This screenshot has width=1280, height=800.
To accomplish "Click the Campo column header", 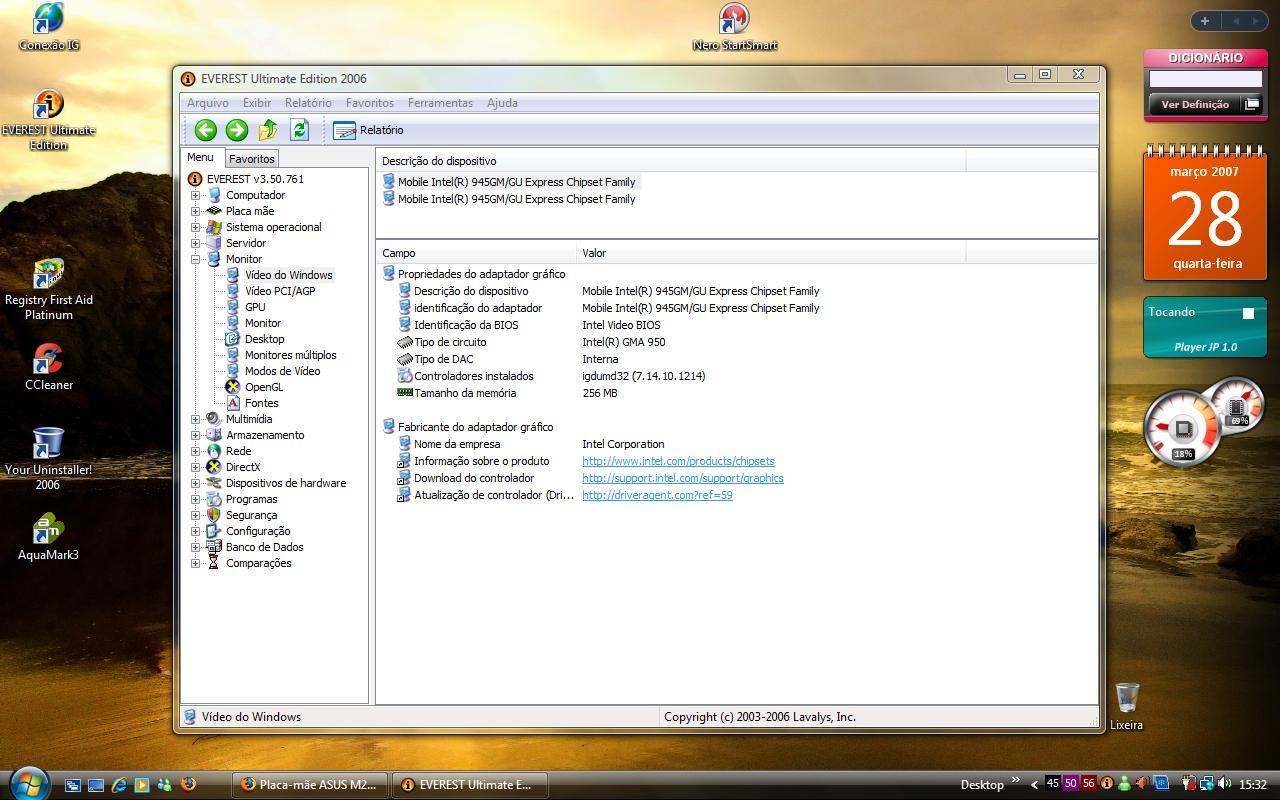I will pyautogui.click(x=476, y=253).
